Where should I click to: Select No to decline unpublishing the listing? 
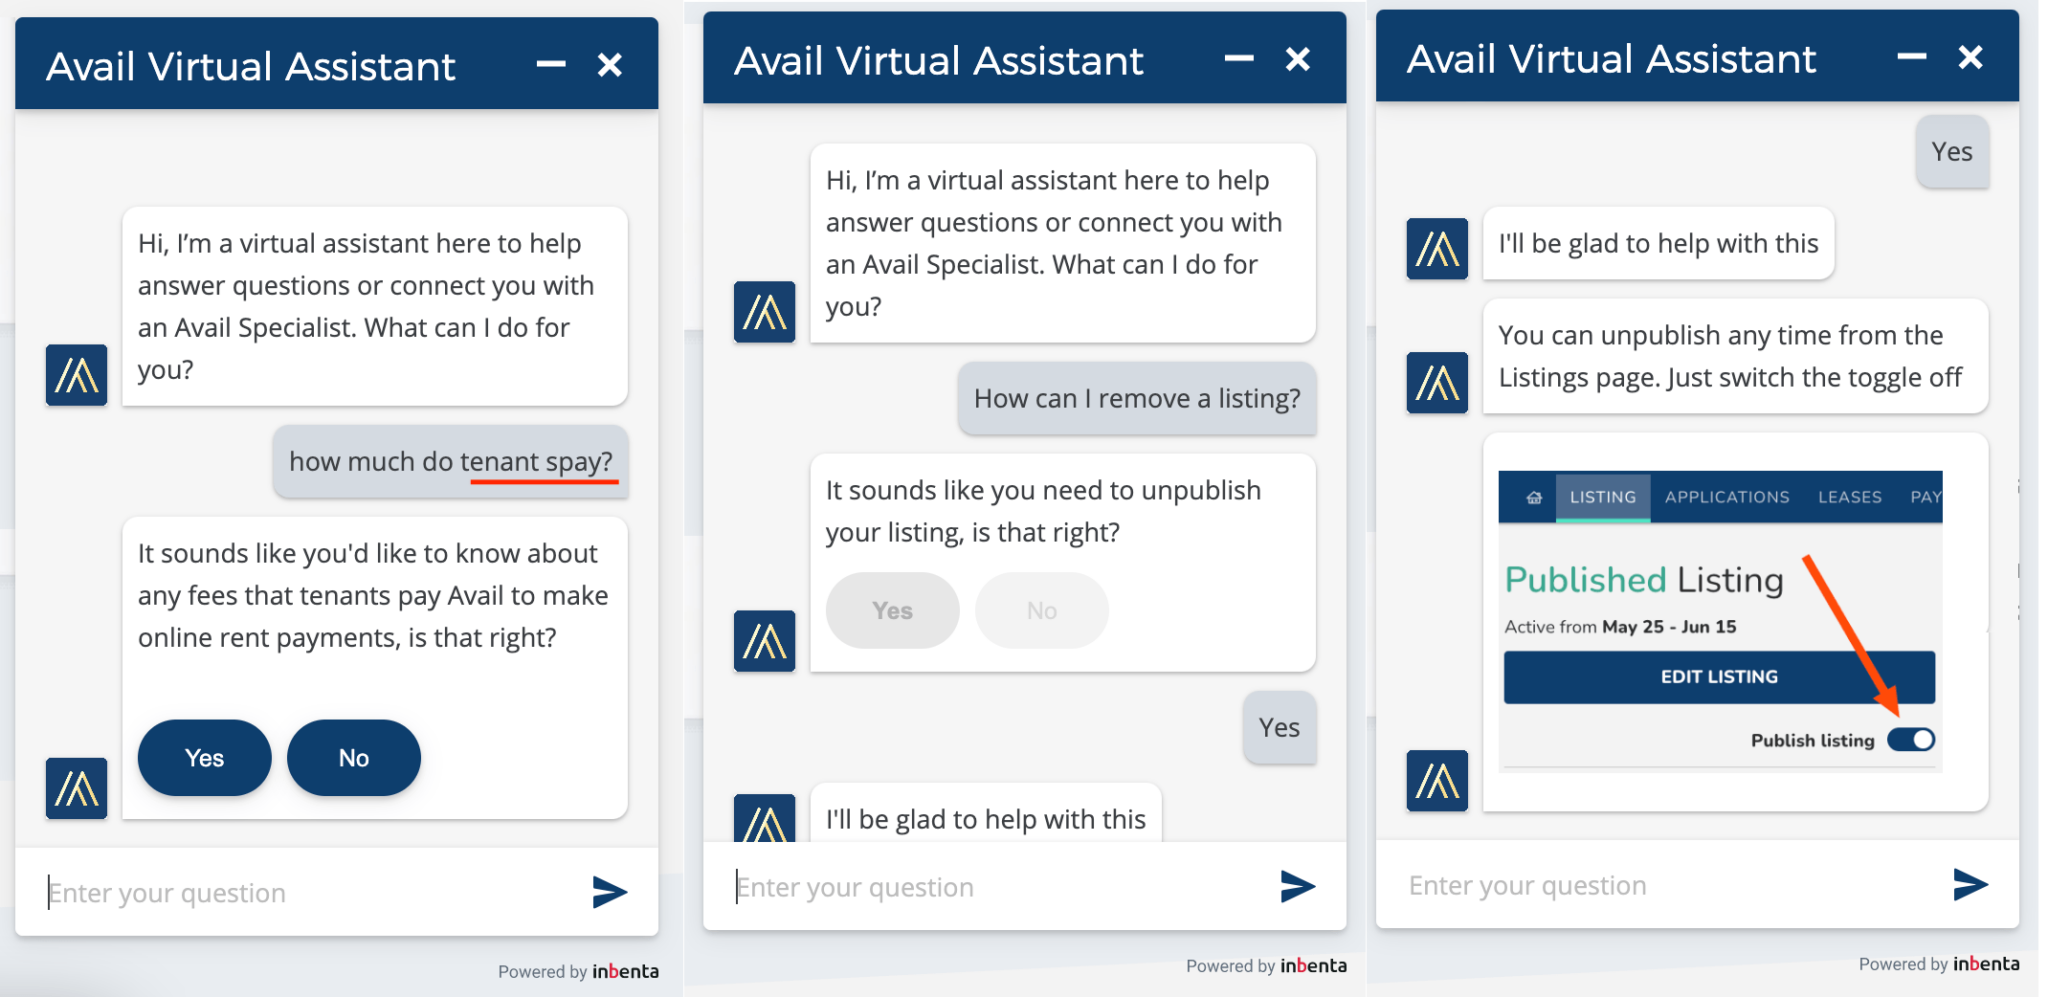pyautogui.click(x=1041, y=610)
